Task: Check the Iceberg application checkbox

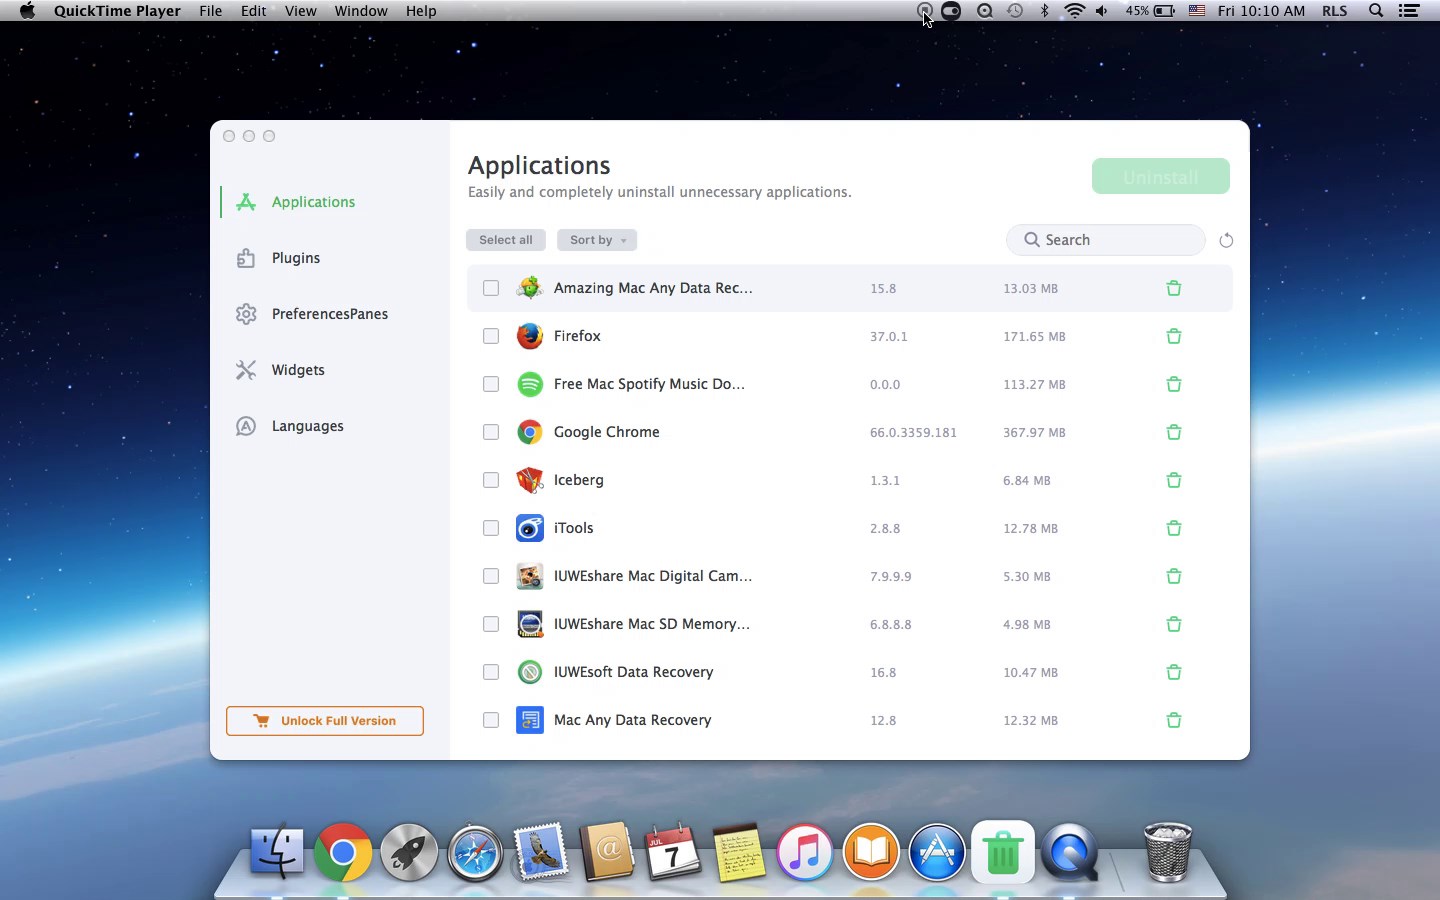Action: [x=491, y=480]
